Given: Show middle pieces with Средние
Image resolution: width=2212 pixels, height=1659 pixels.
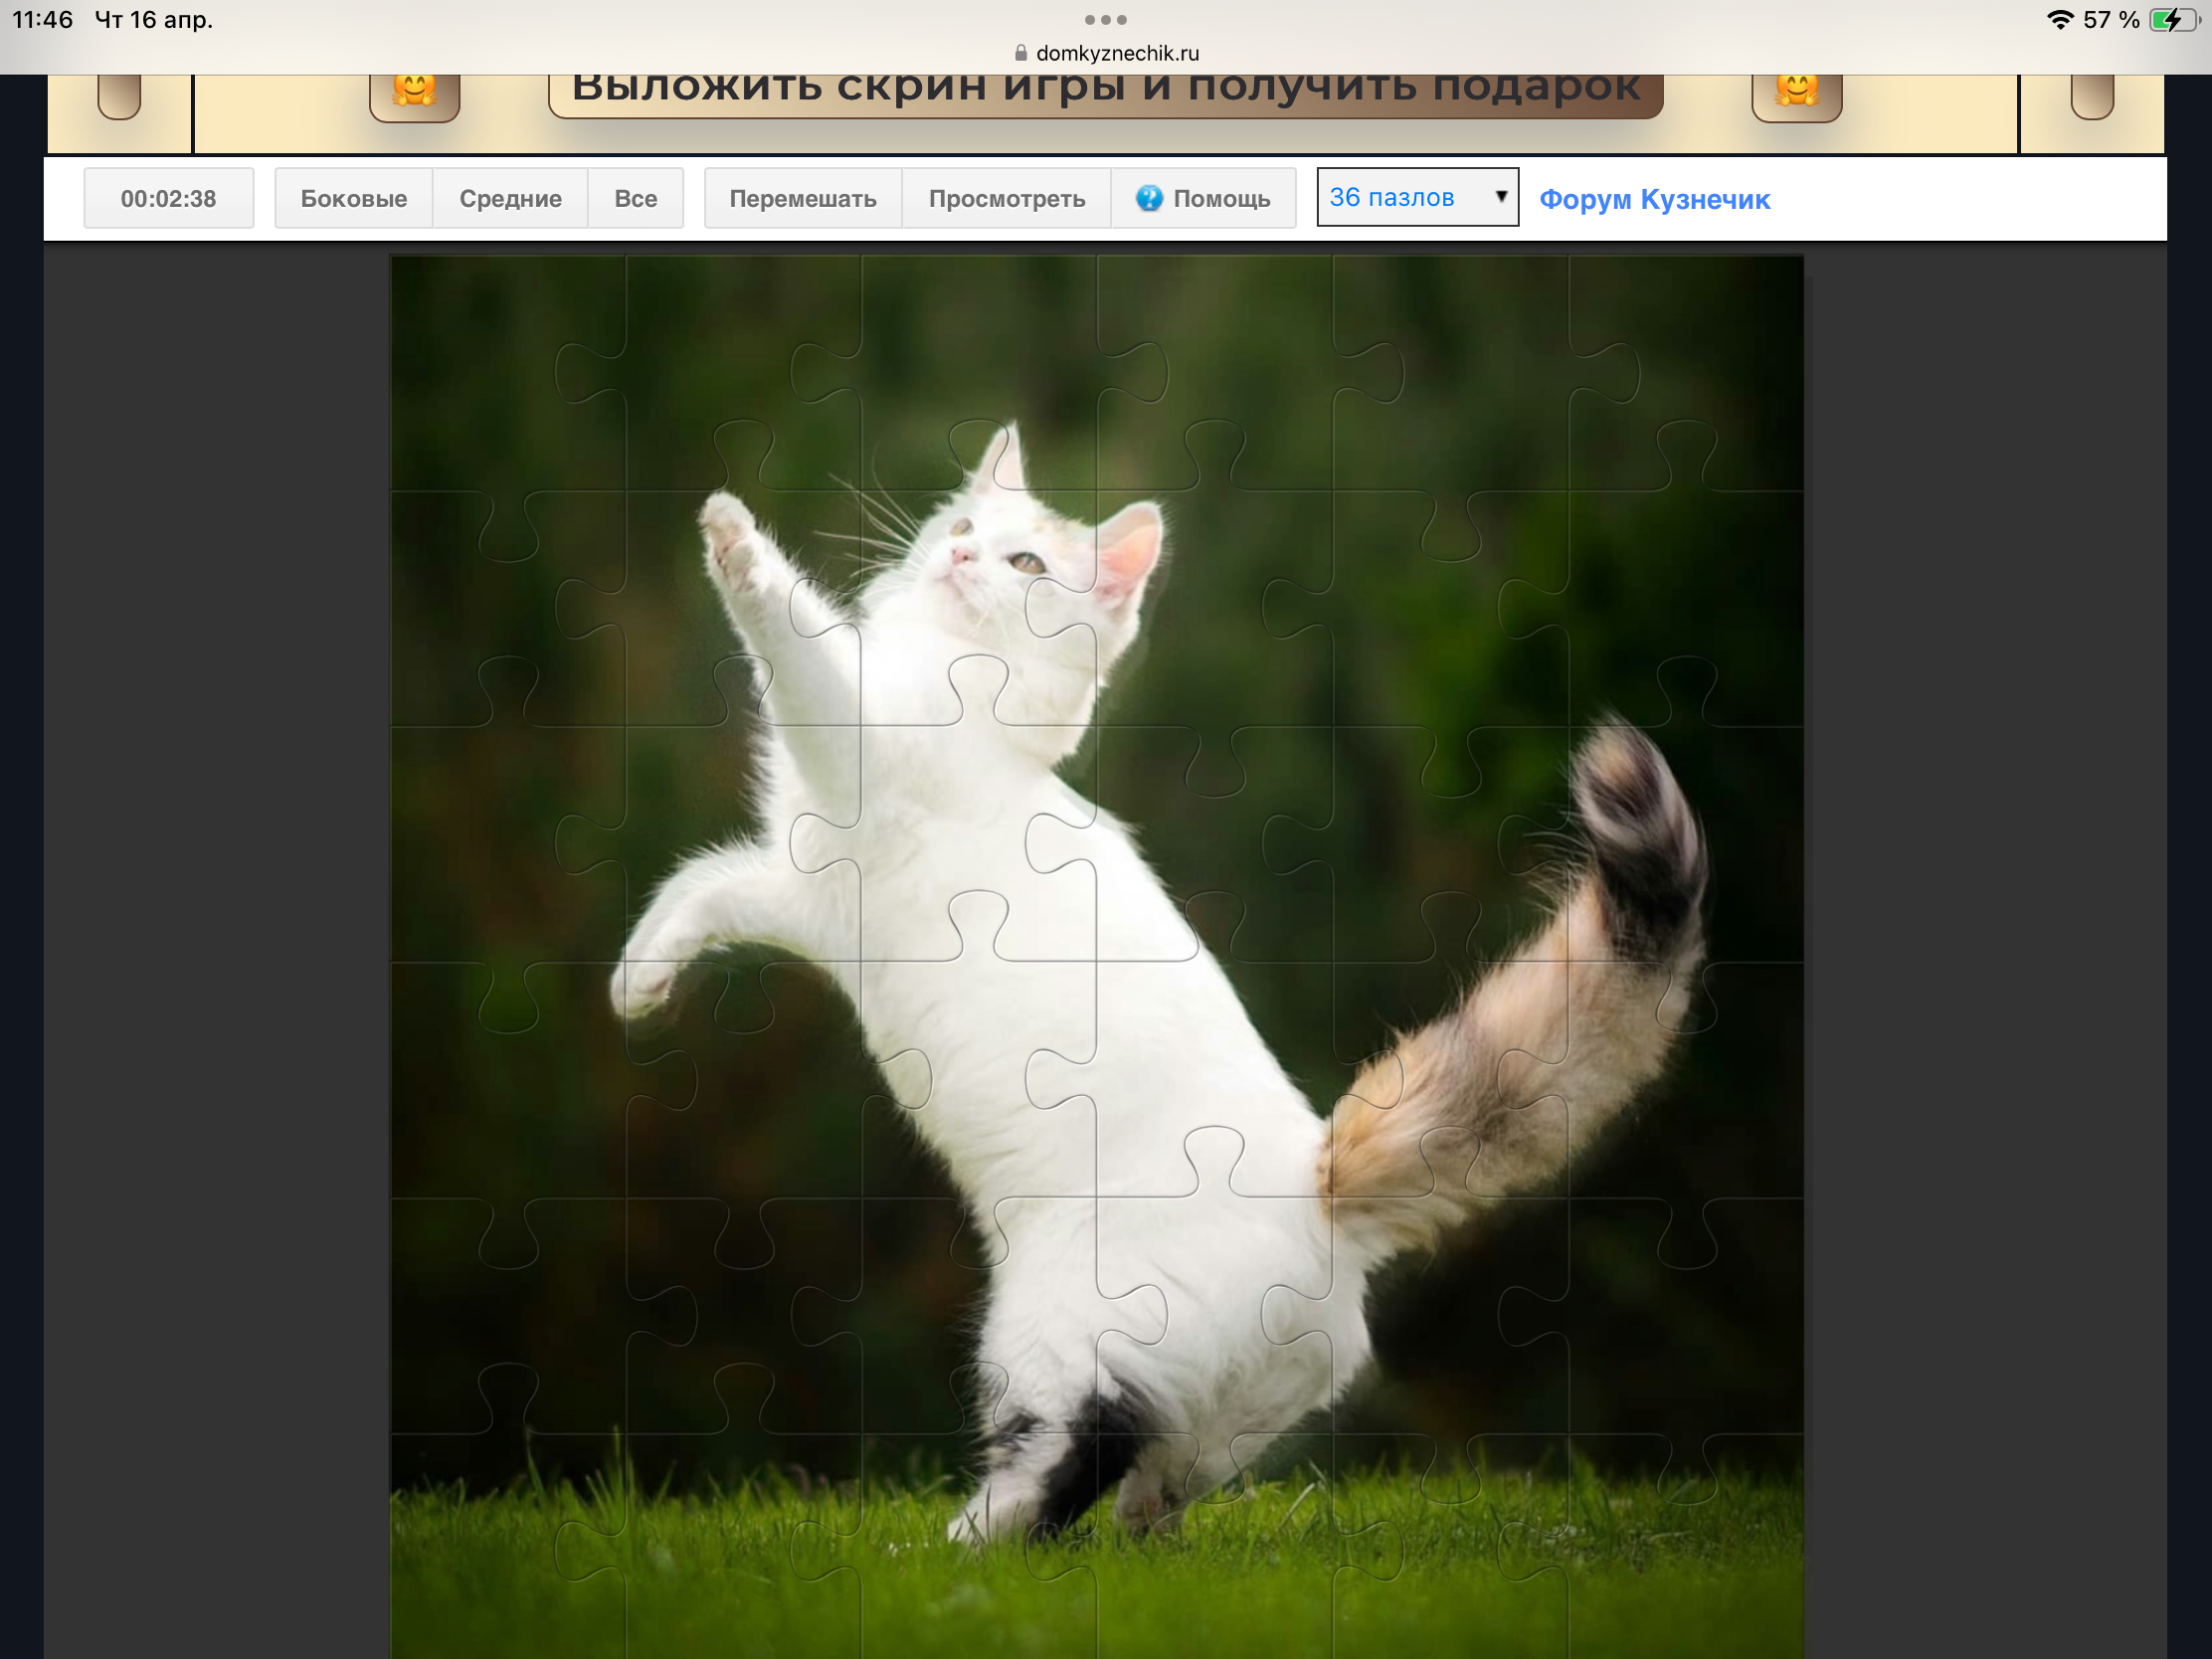Looking at the screenshot, I should [510, 198].
